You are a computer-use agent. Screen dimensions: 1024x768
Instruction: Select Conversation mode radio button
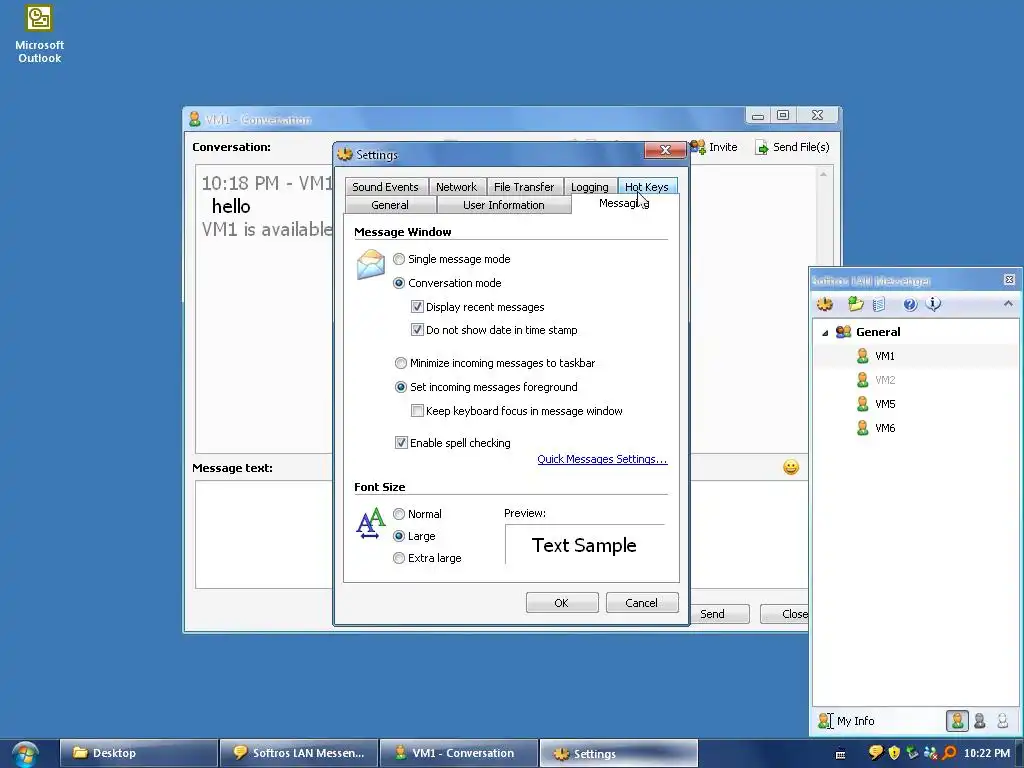pos(399,283)
